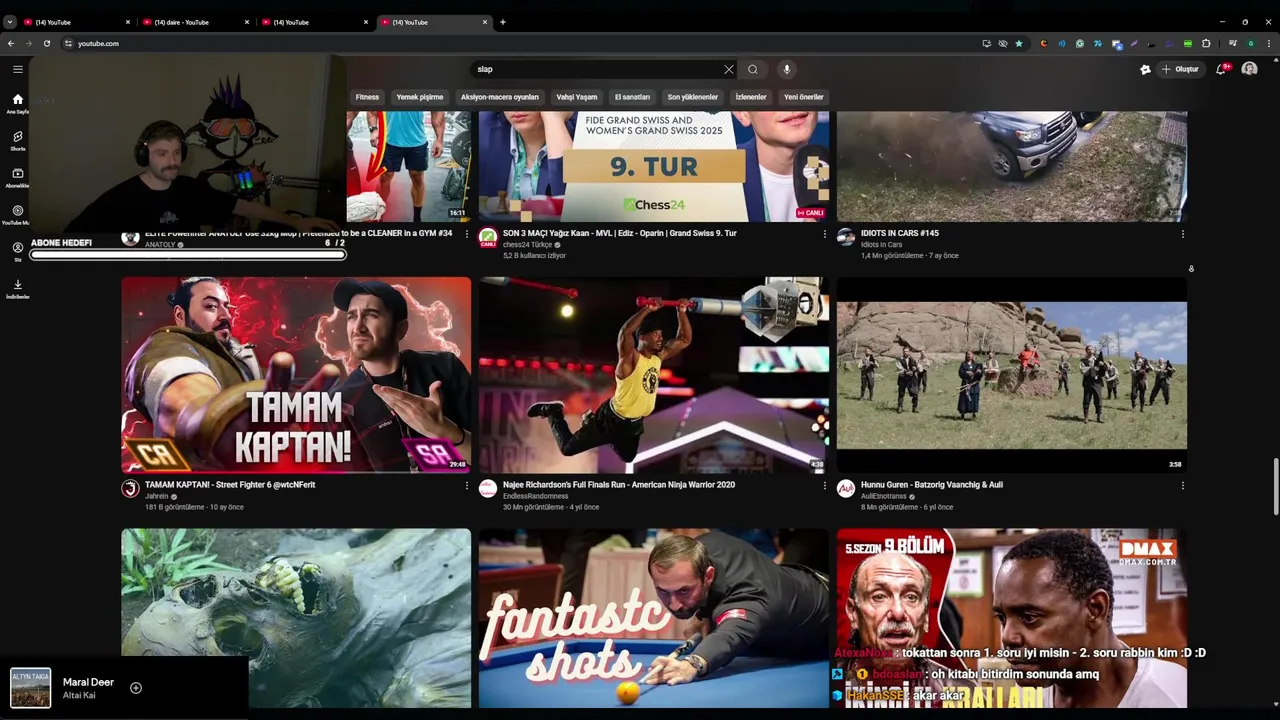Go to YouTube Home in sidebar
1280x720 pixels.
pos(18,104)
